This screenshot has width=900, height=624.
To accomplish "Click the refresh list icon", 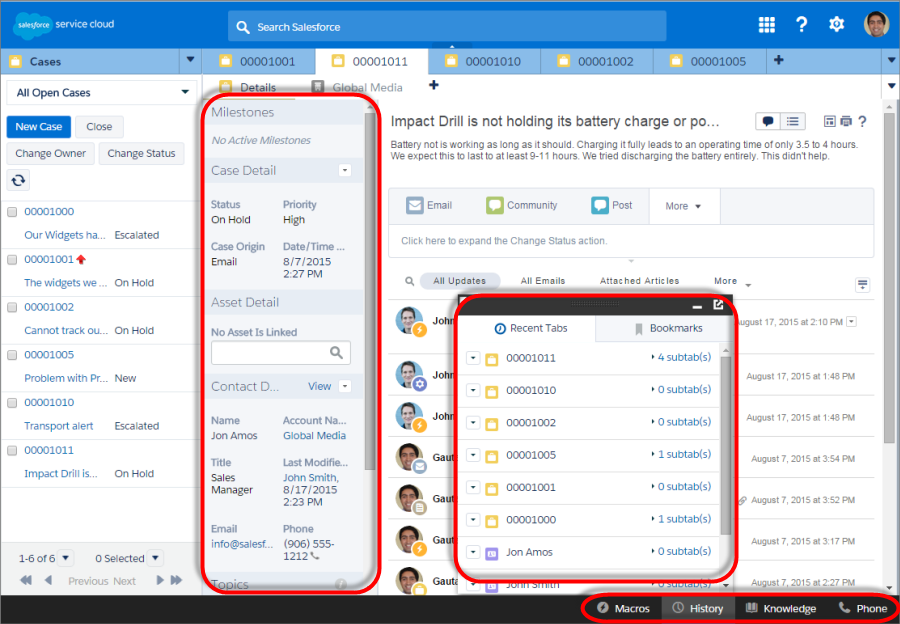I will (x=18, y=180).
